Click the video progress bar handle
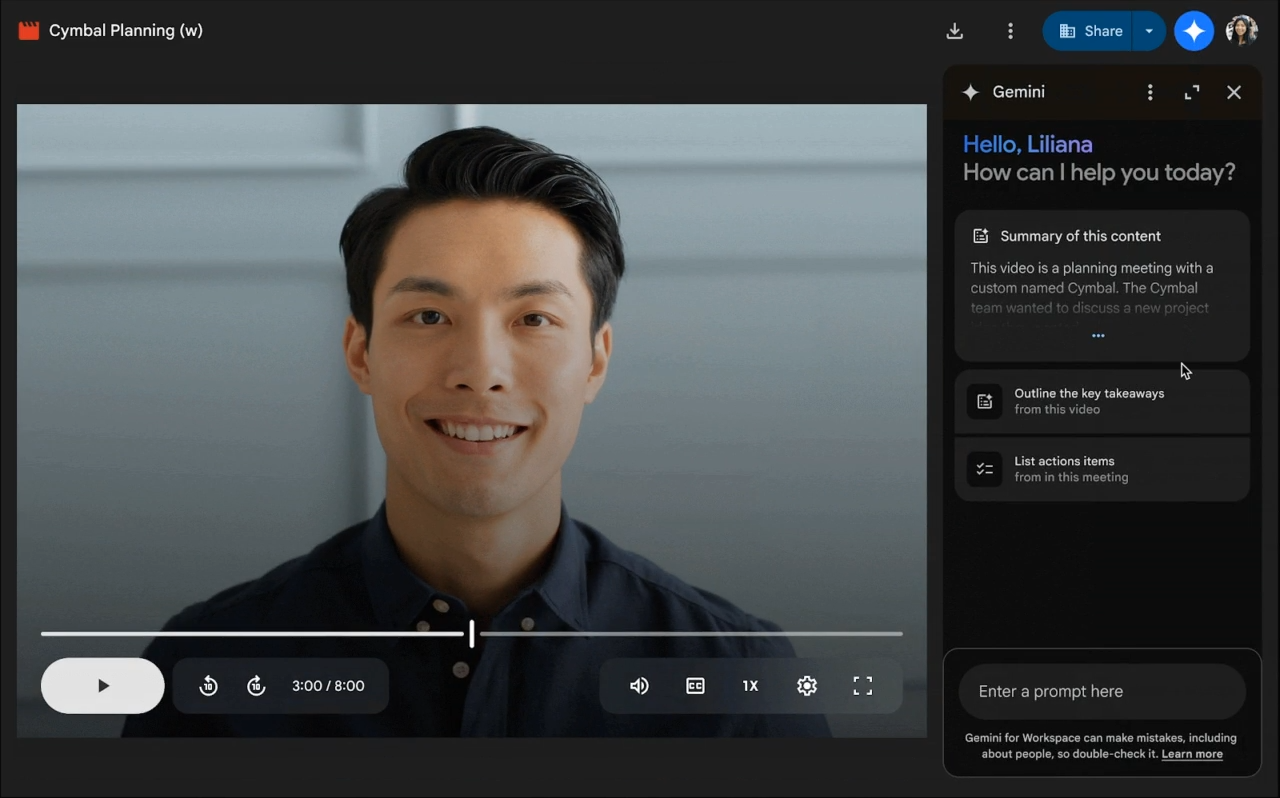Screen dimensions: 1280x798 click(x=472, y=633)
